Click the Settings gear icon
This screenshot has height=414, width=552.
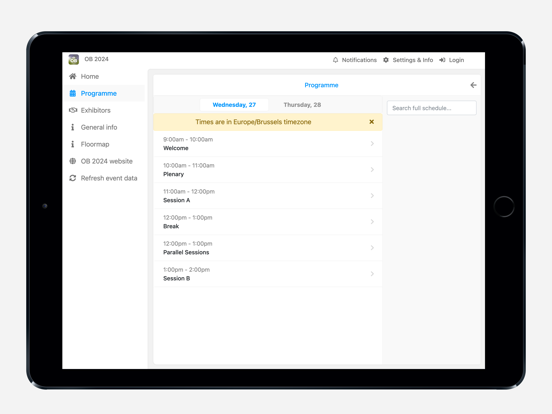point(386,60)
